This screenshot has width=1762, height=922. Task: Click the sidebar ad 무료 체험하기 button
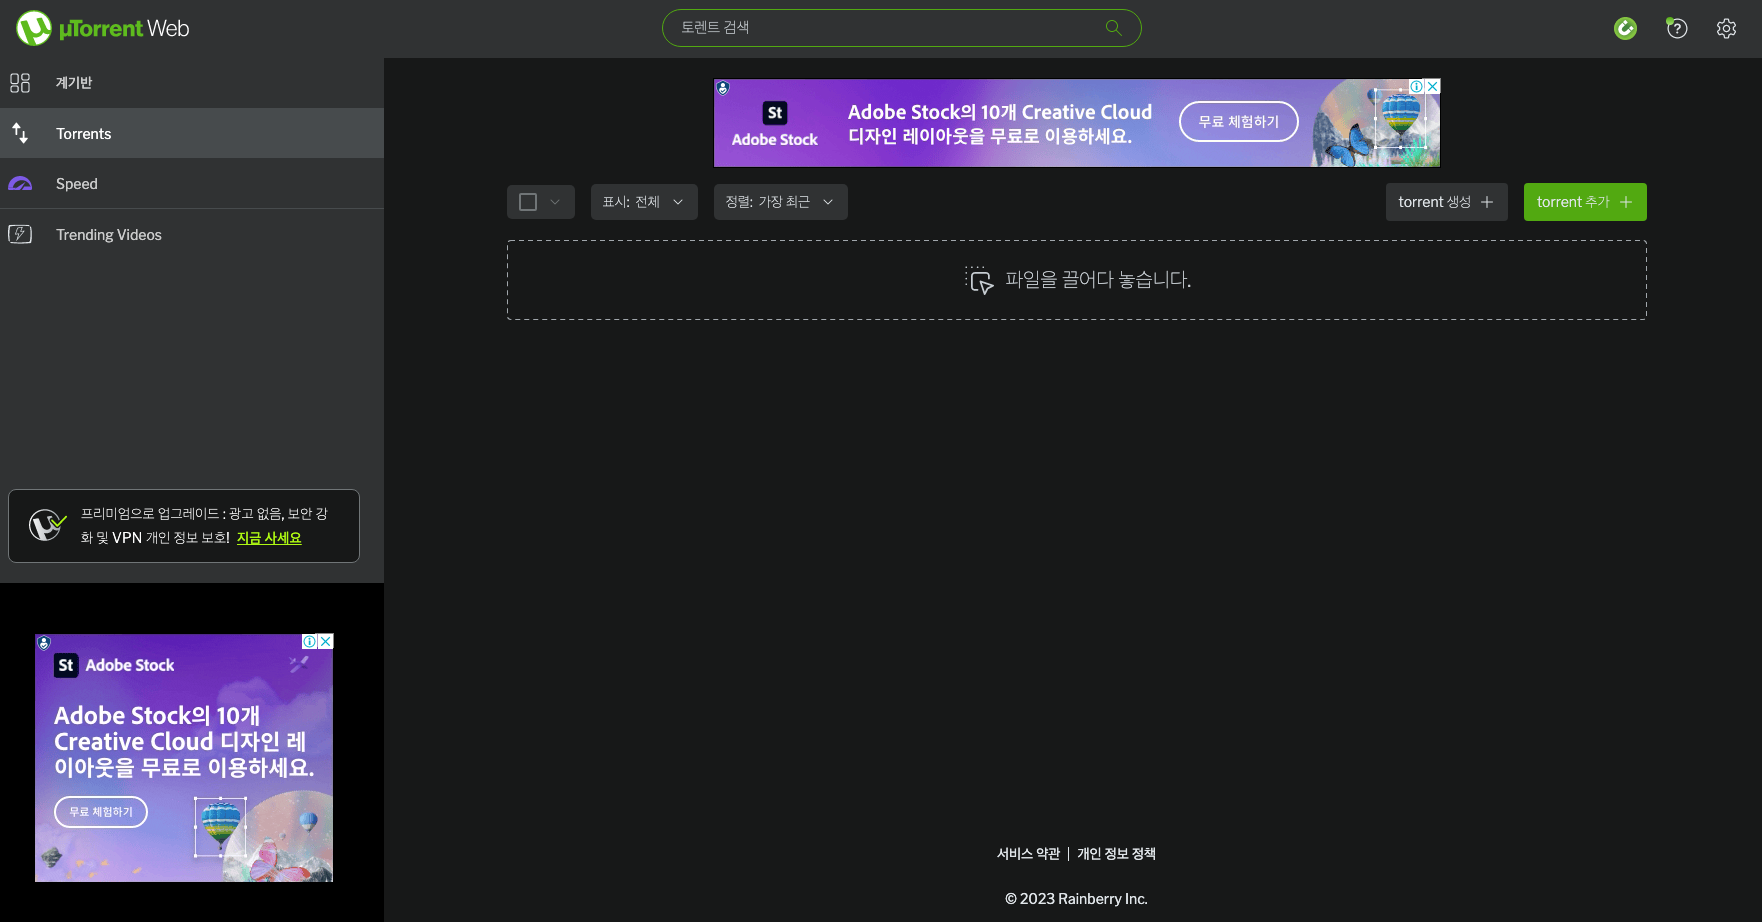coord(101,812)
